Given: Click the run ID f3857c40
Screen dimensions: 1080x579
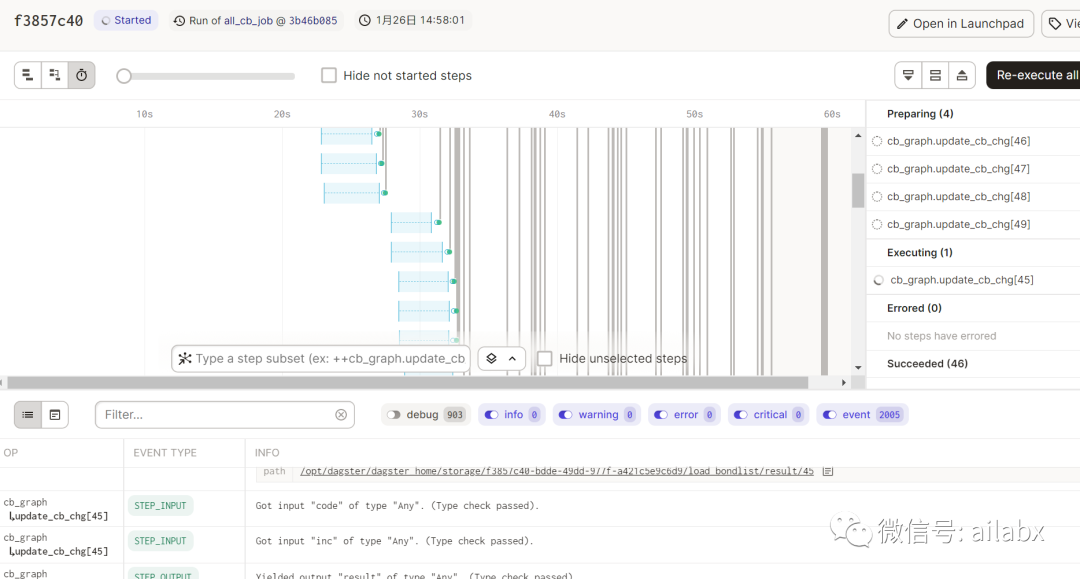Looking at the screenshot, I should pyautogui.click(x=48, y=21).
